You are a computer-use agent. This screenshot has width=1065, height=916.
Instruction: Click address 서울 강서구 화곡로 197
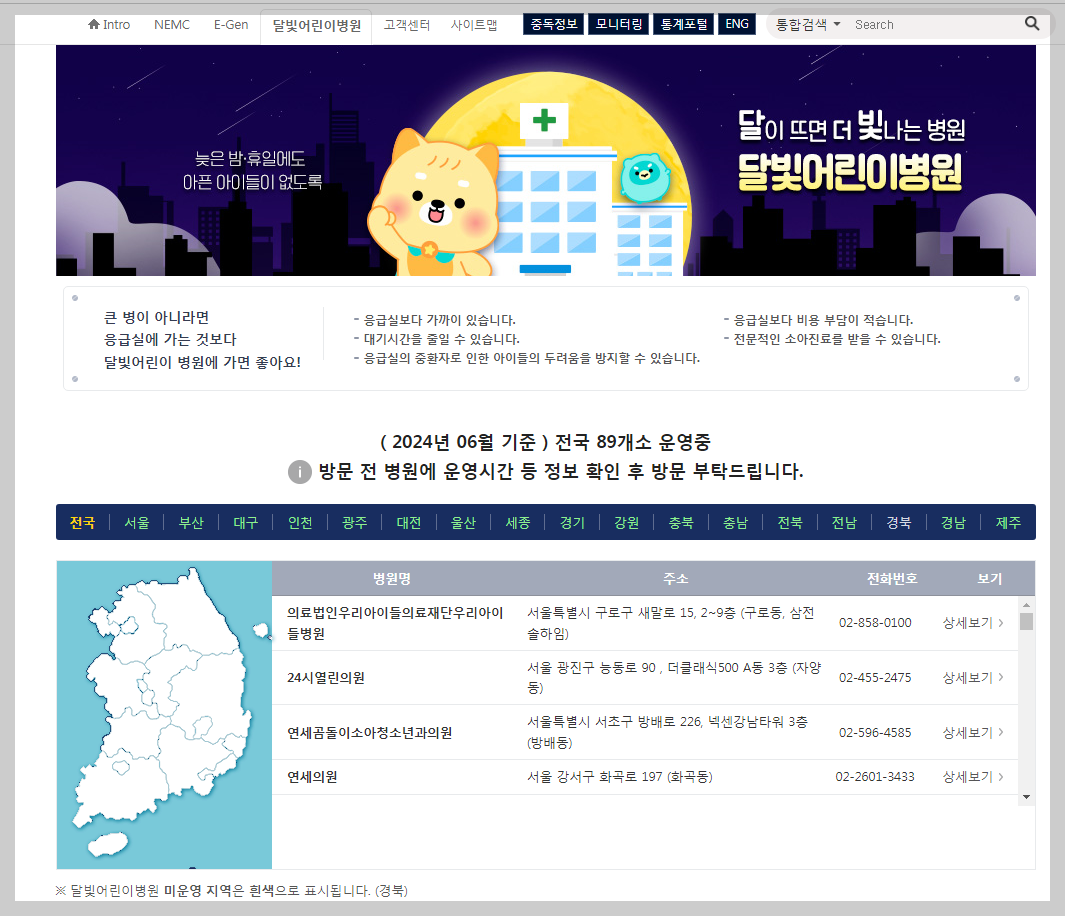pyautogui.click(x=619, y=777)
